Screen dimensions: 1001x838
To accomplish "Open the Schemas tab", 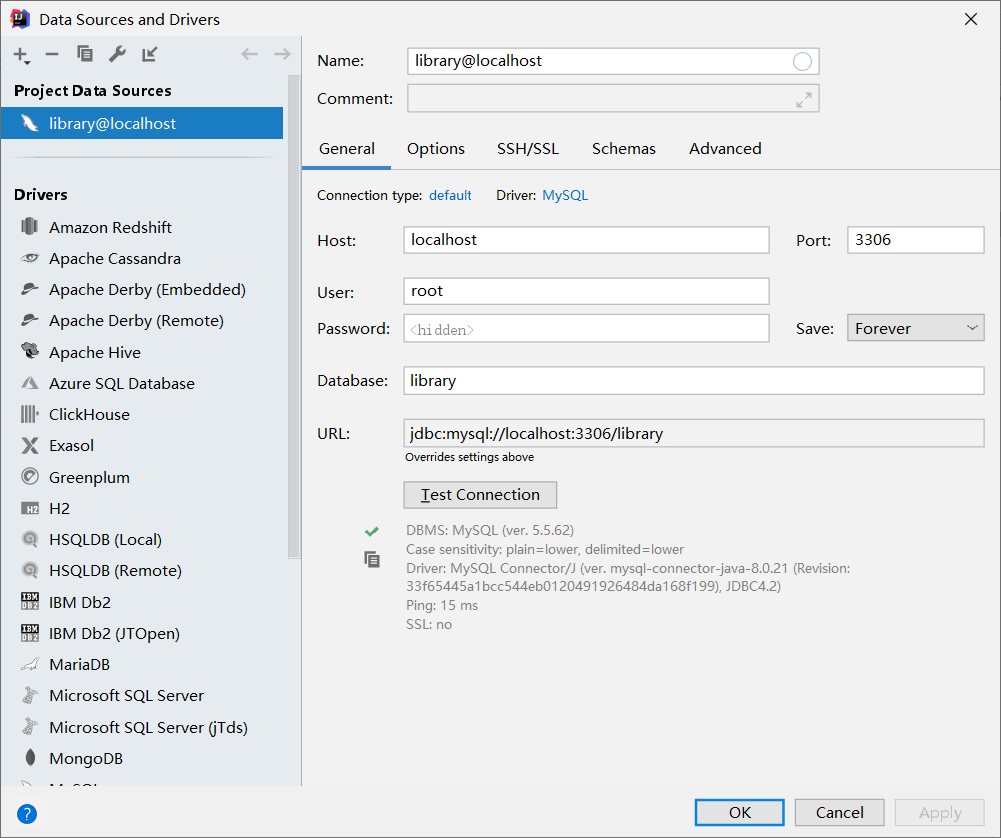I will click(624, 149).
